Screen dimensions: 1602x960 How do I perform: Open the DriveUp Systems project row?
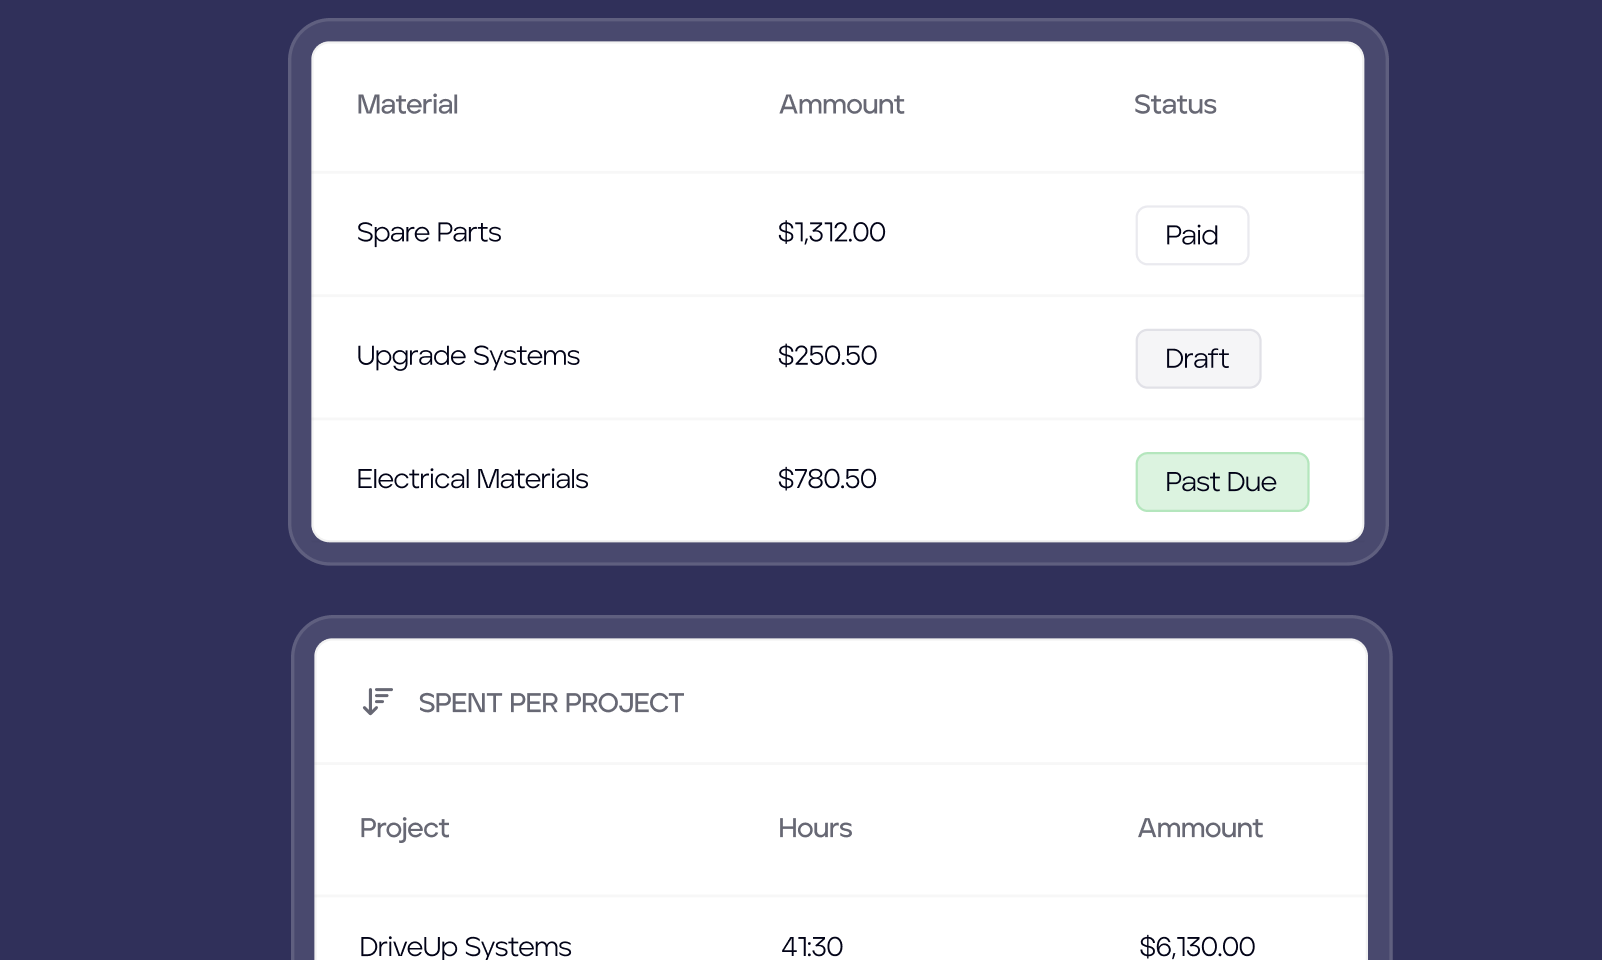841,930
